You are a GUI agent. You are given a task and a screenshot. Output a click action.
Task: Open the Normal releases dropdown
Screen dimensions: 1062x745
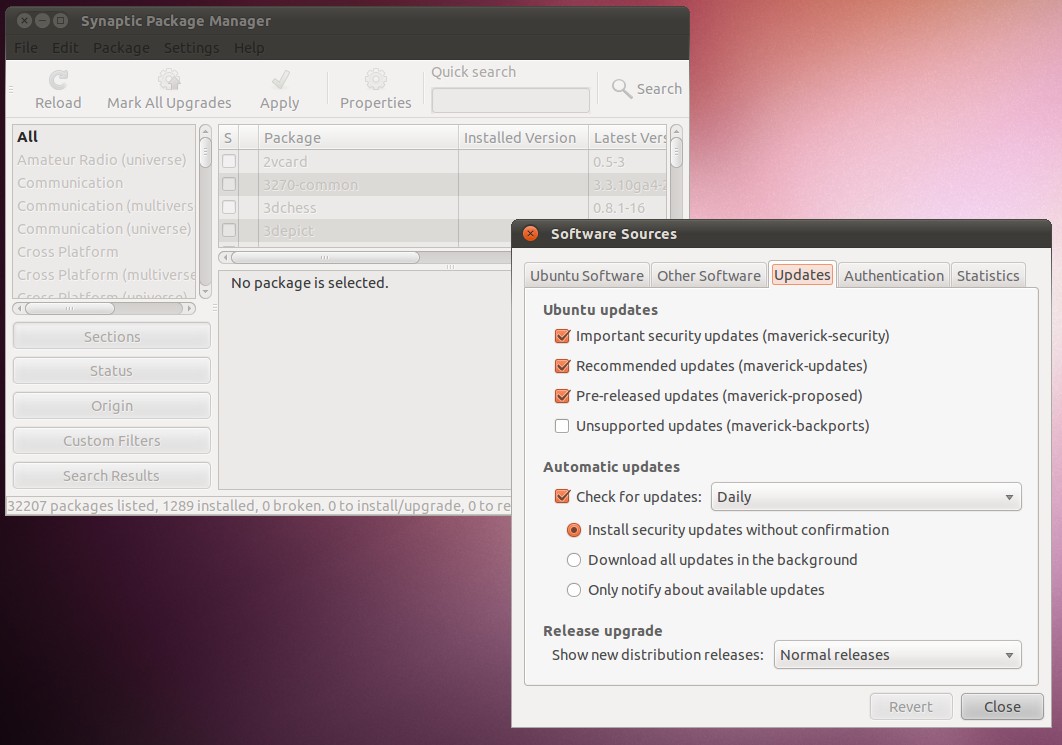(897, 655)
